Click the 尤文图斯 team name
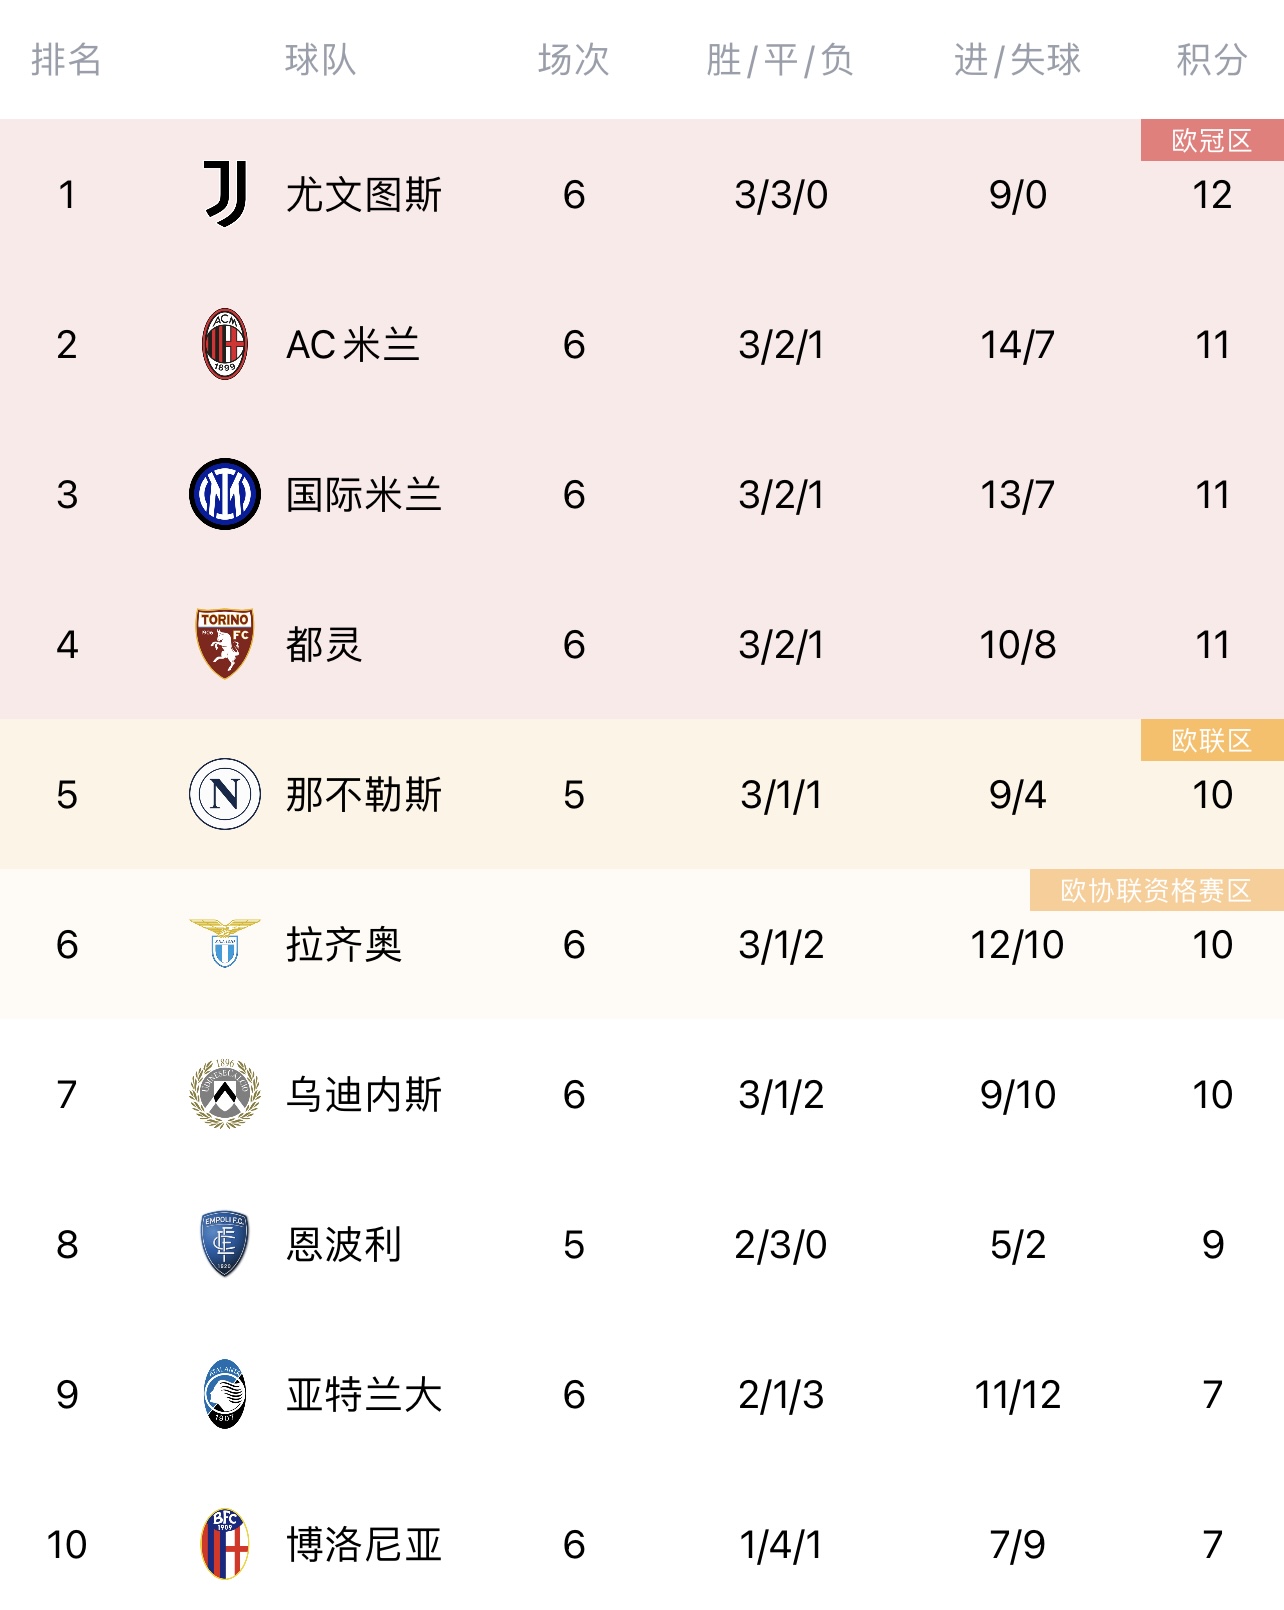The height and width of the screenshot is (1610, 1284). tap(364, 195)
